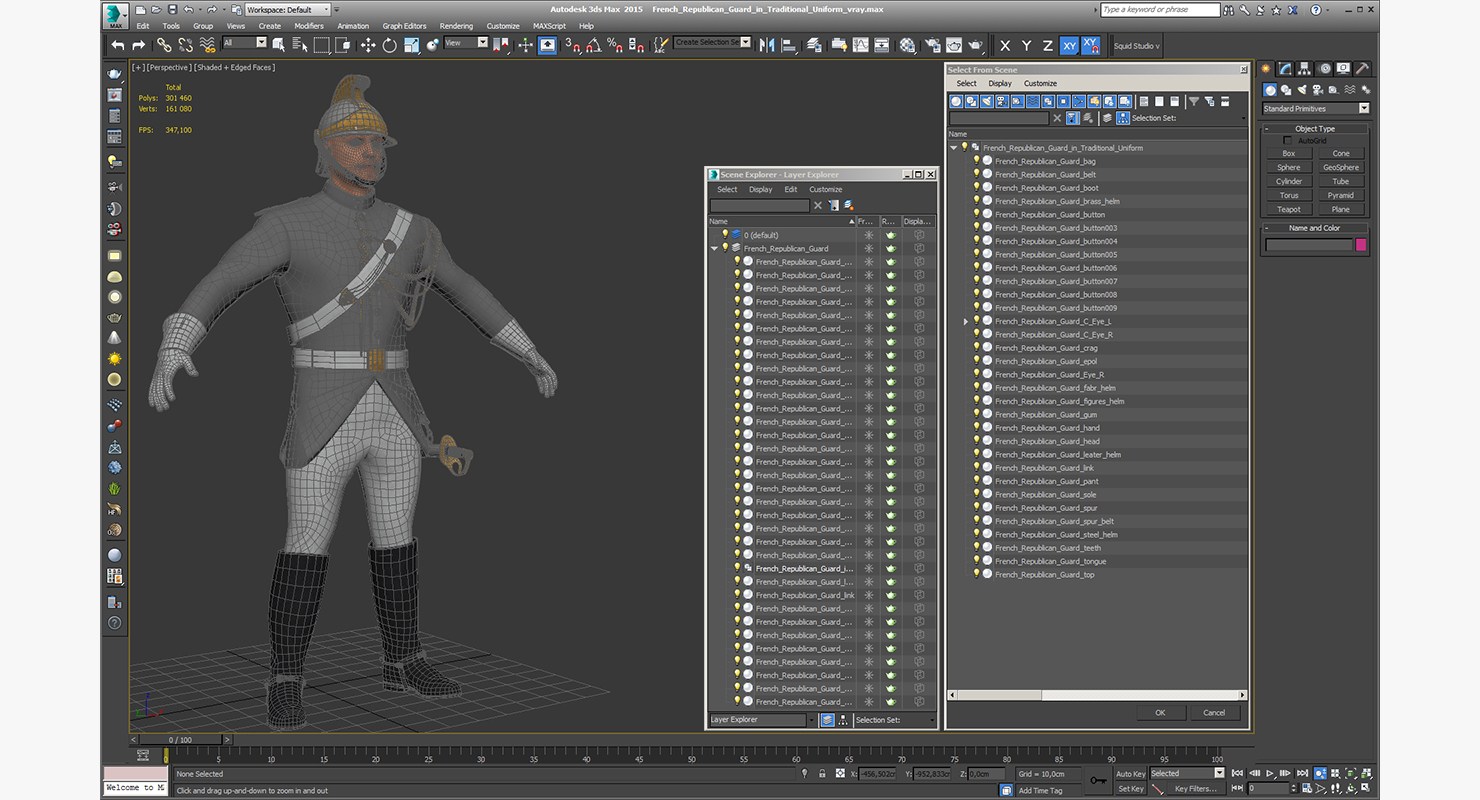Choose the Select by Name icon
Screen dimensions: 1480x800
300,45
